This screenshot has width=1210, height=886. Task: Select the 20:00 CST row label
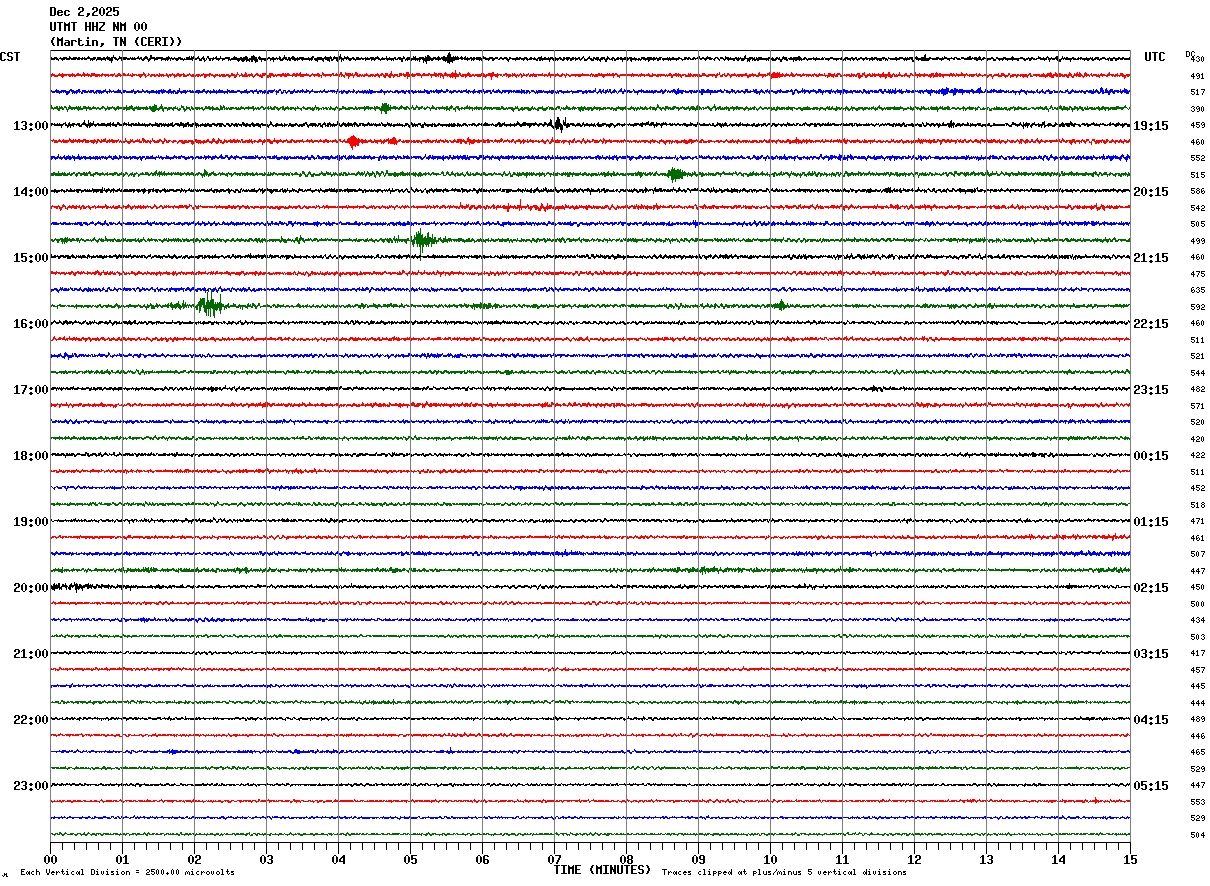[x=30, y=588]
